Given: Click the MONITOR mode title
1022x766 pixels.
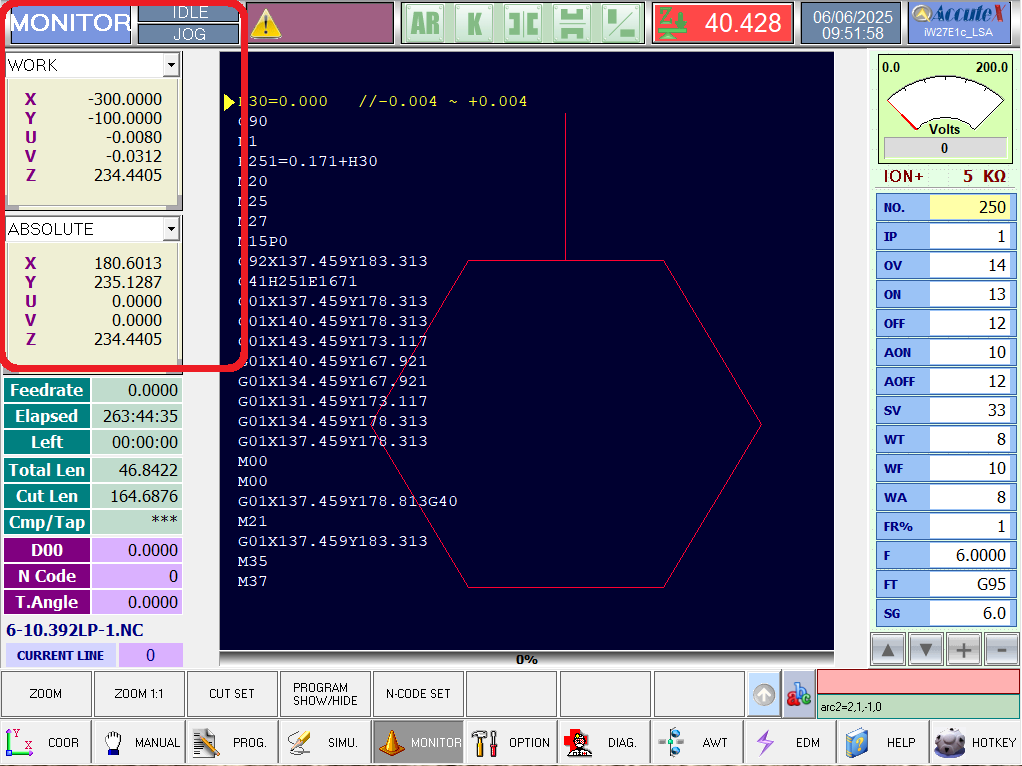Looking at the screenshot, I should tap(70, 23).
